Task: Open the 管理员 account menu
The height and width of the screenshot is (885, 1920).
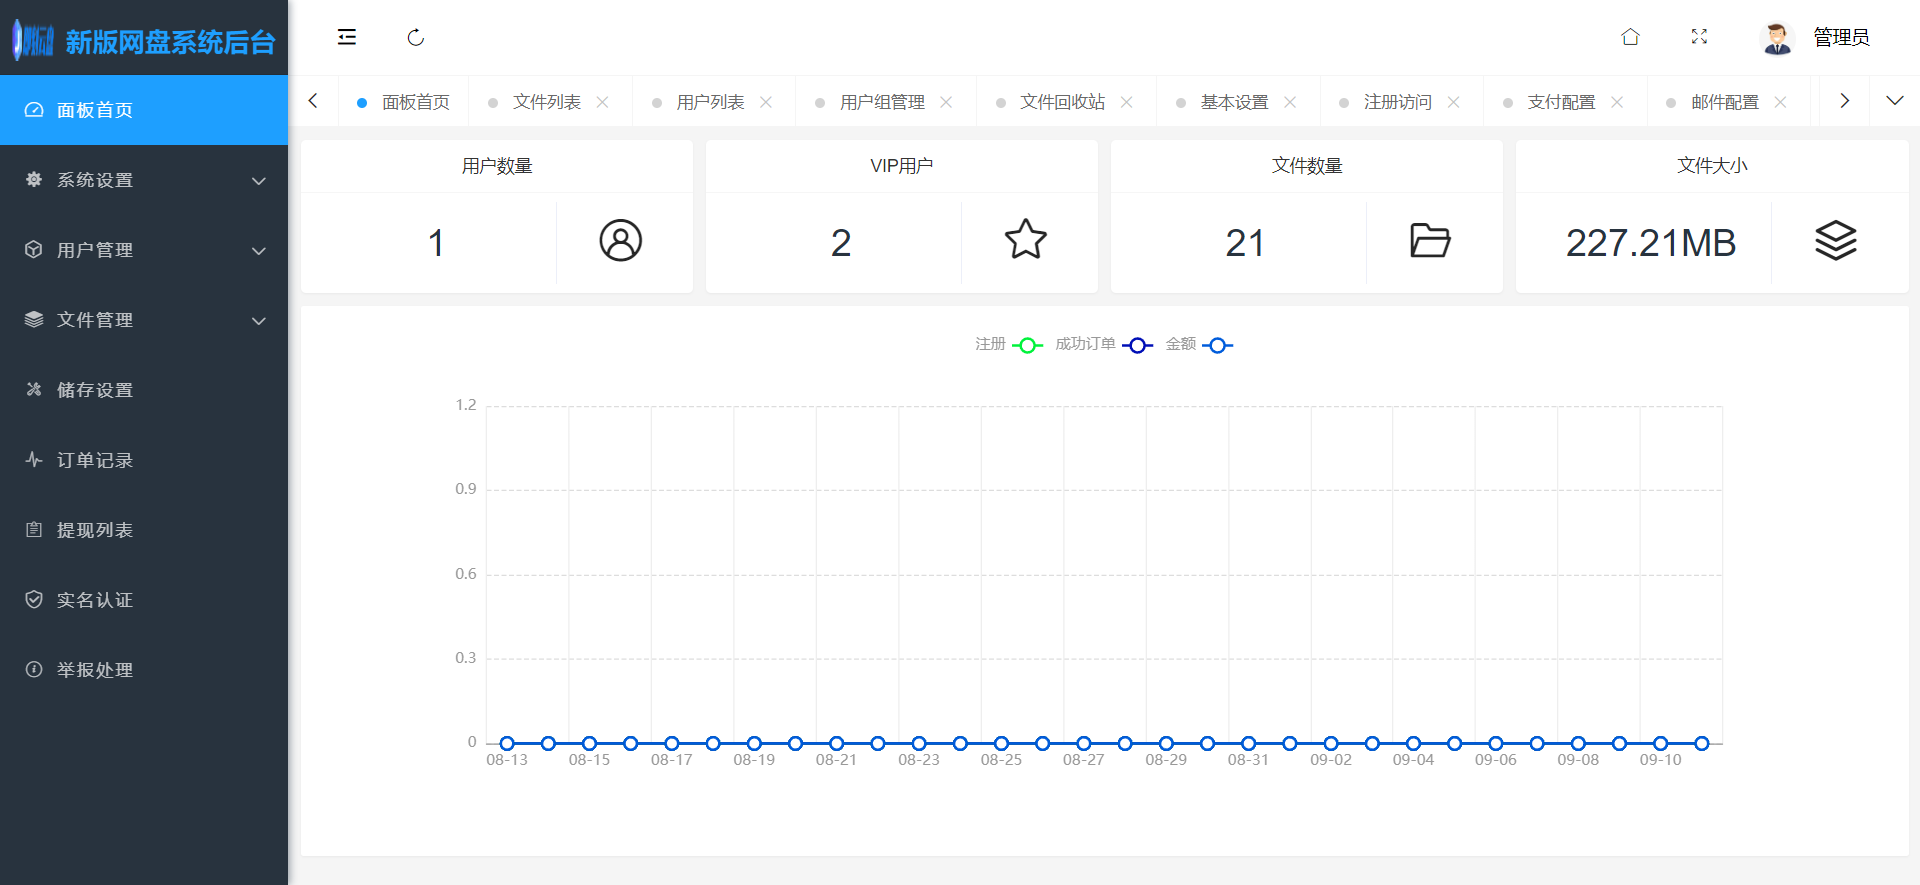Action: click(x=1841, y=38)
